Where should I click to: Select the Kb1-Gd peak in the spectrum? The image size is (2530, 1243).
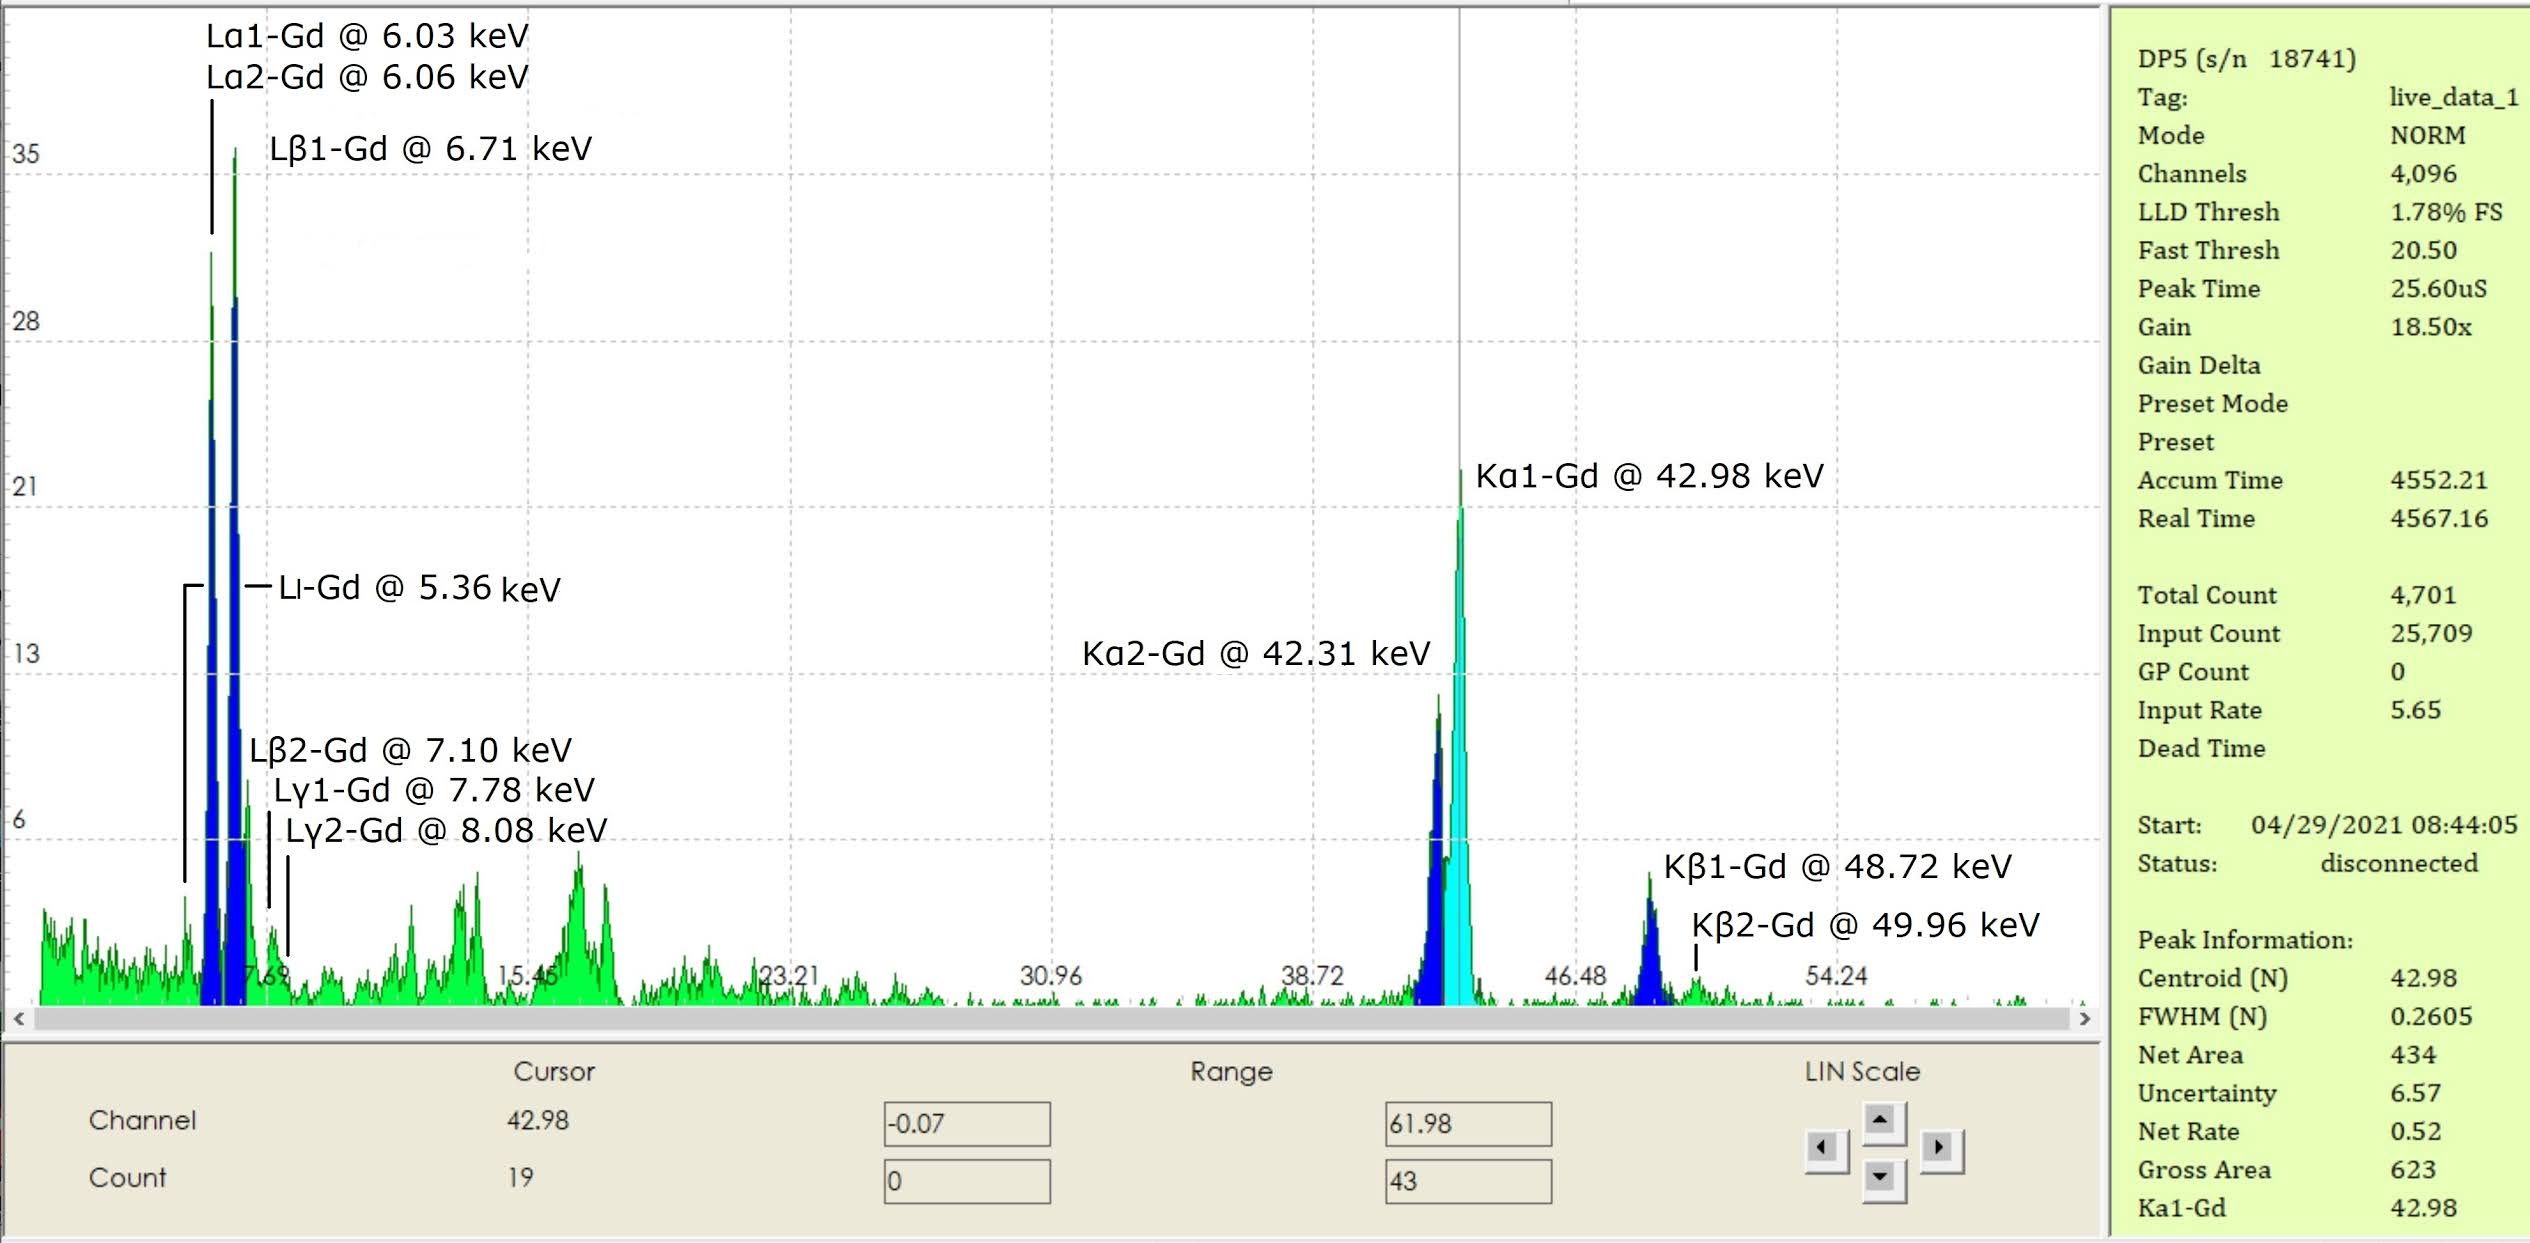(1651, 930)
